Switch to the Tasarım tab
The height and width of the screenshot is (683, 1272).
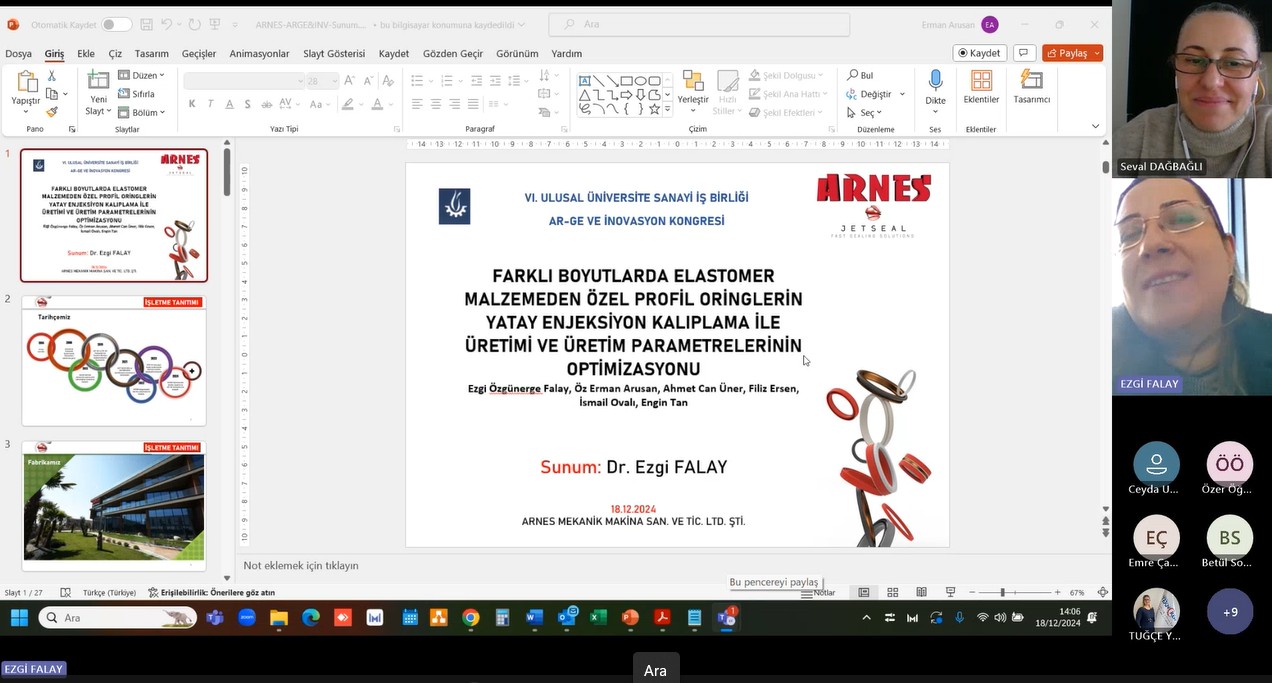pyautogui.click(x=152, y=53)
